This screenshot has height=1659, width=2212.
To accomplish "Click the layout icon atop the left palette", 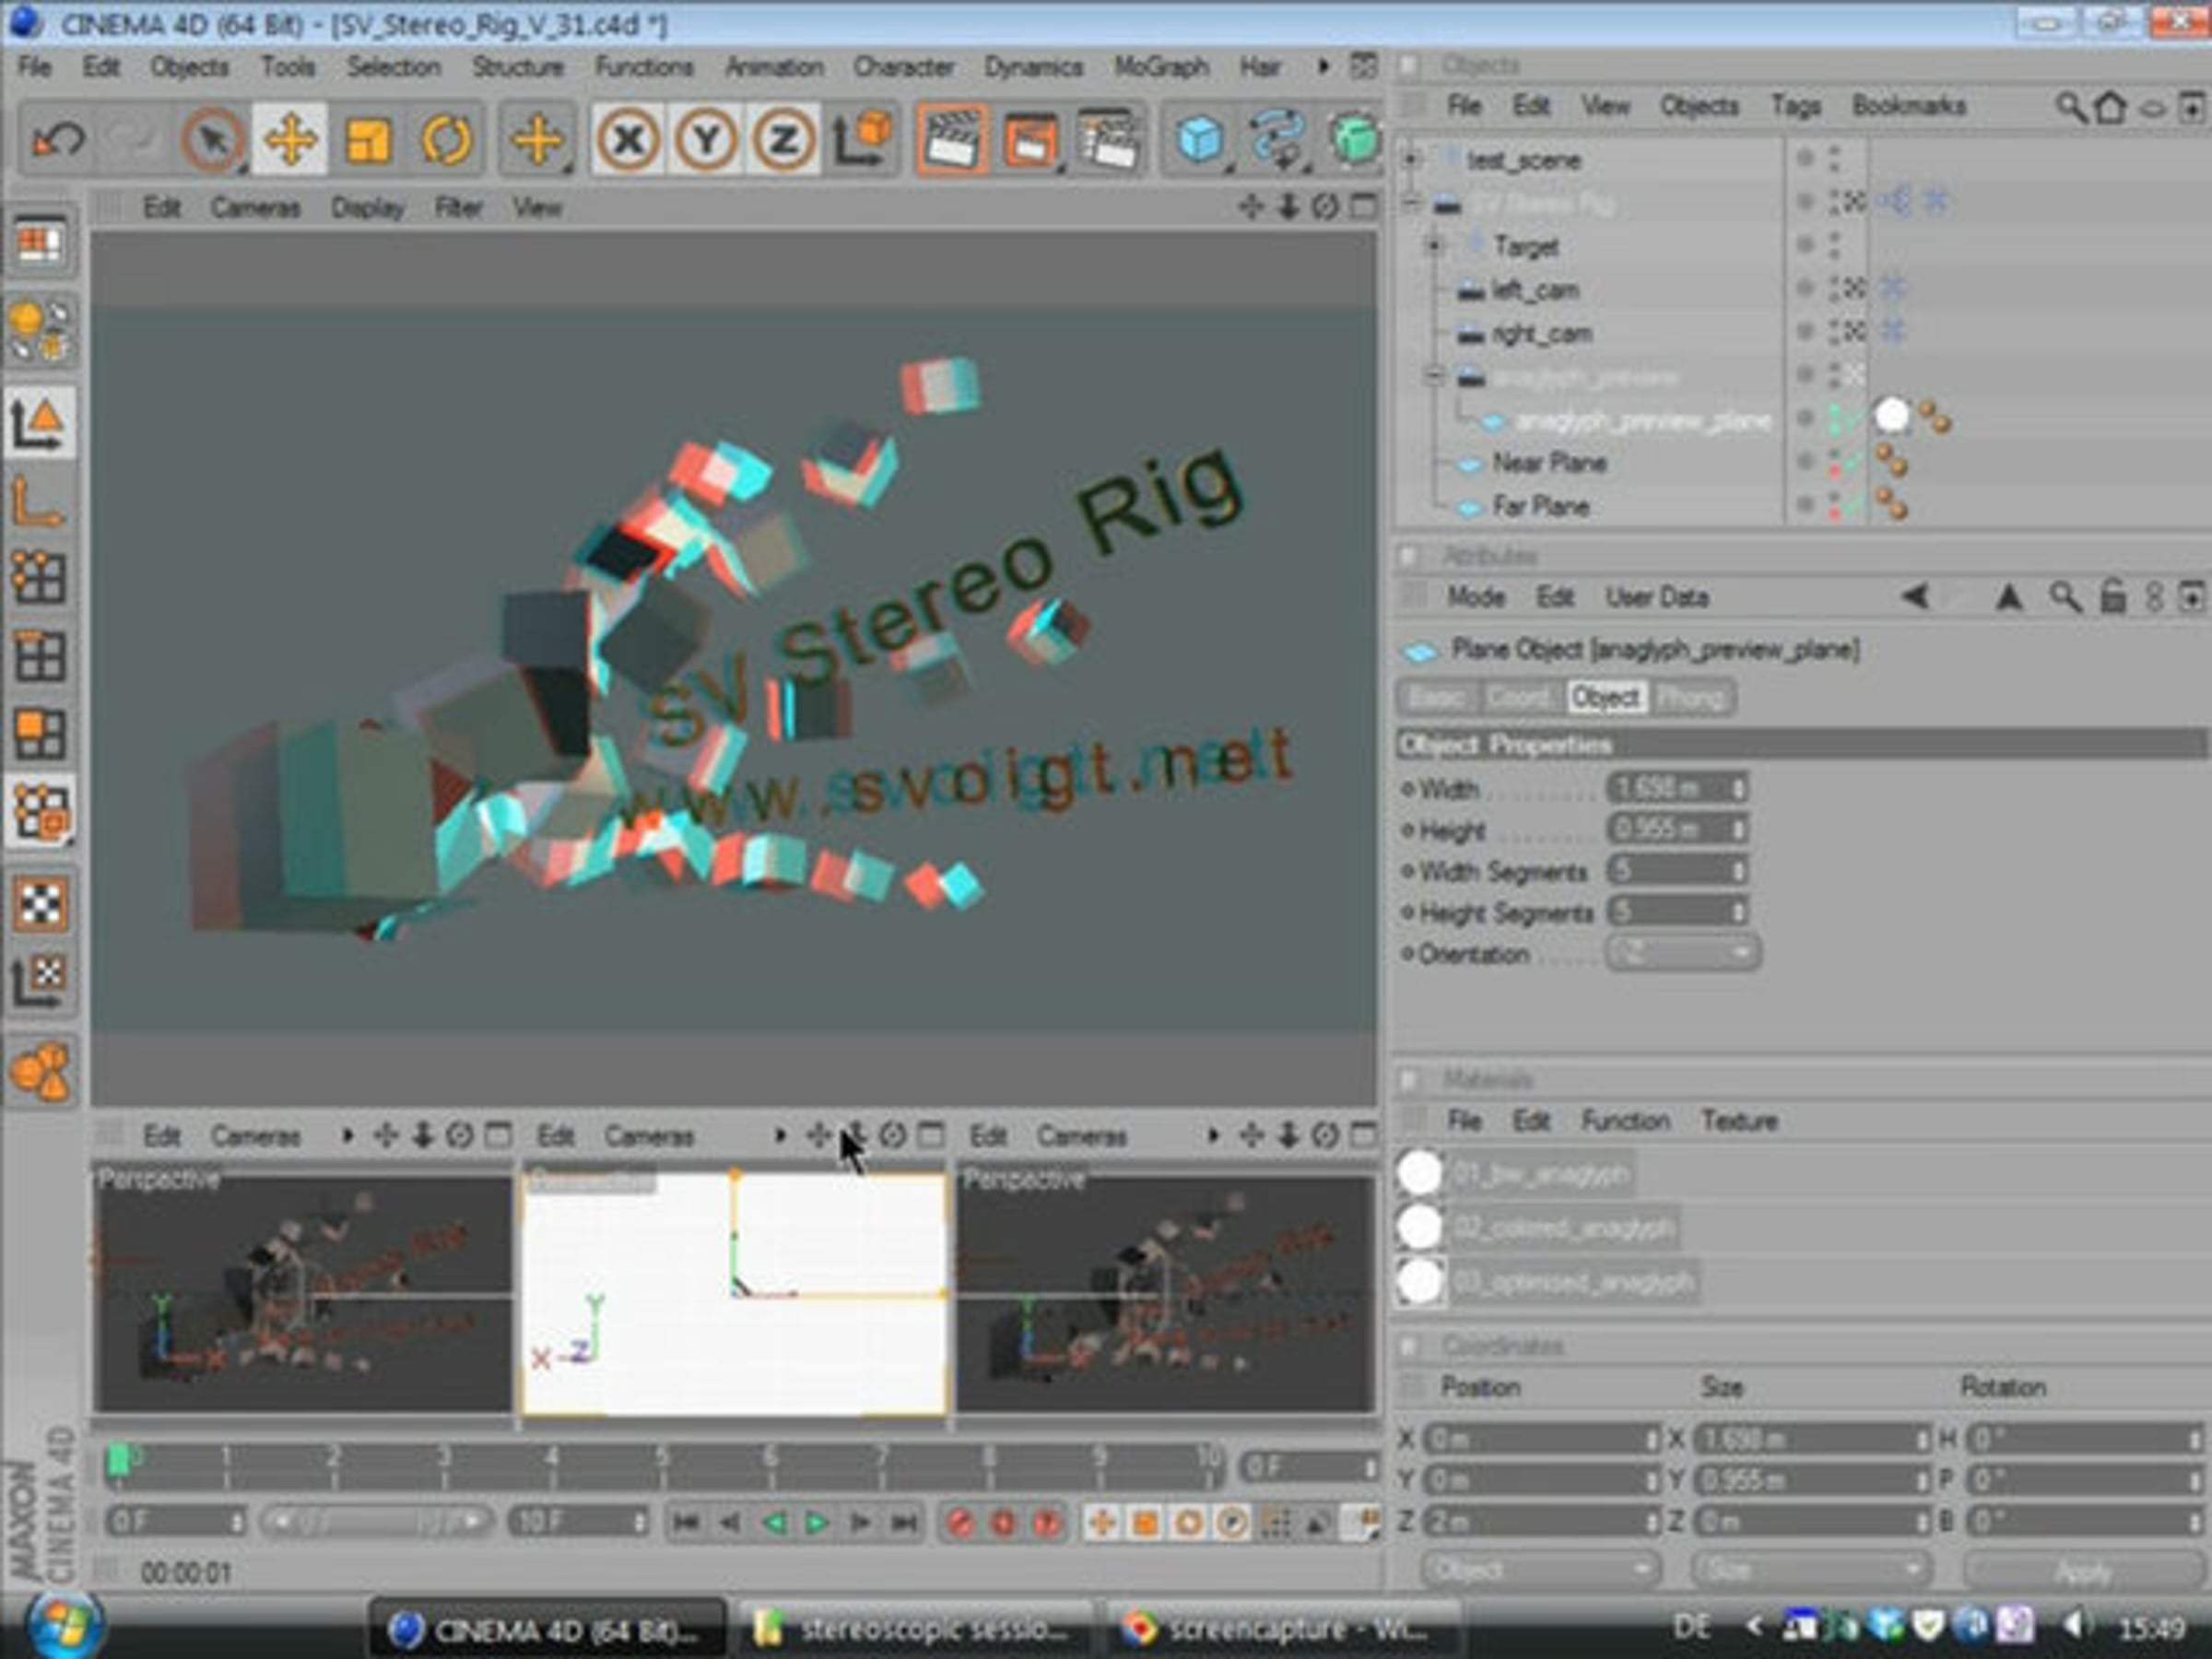I will [x=40, y=243].
